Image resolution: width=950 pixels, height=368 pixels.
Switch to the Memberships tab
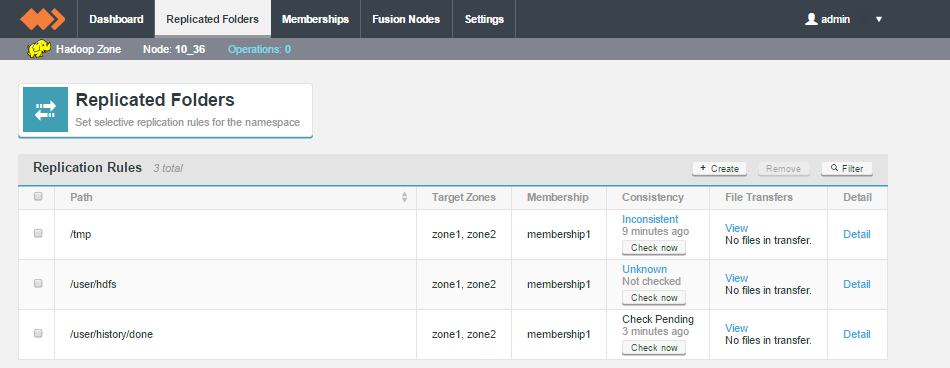[315, 19]
